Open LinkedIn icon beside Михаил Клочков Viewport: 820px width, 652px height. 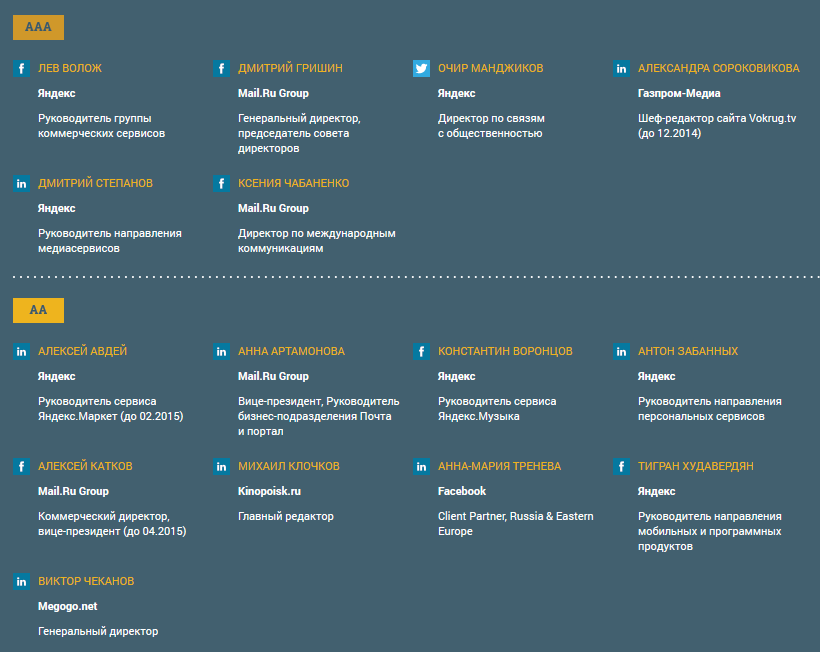221,466
